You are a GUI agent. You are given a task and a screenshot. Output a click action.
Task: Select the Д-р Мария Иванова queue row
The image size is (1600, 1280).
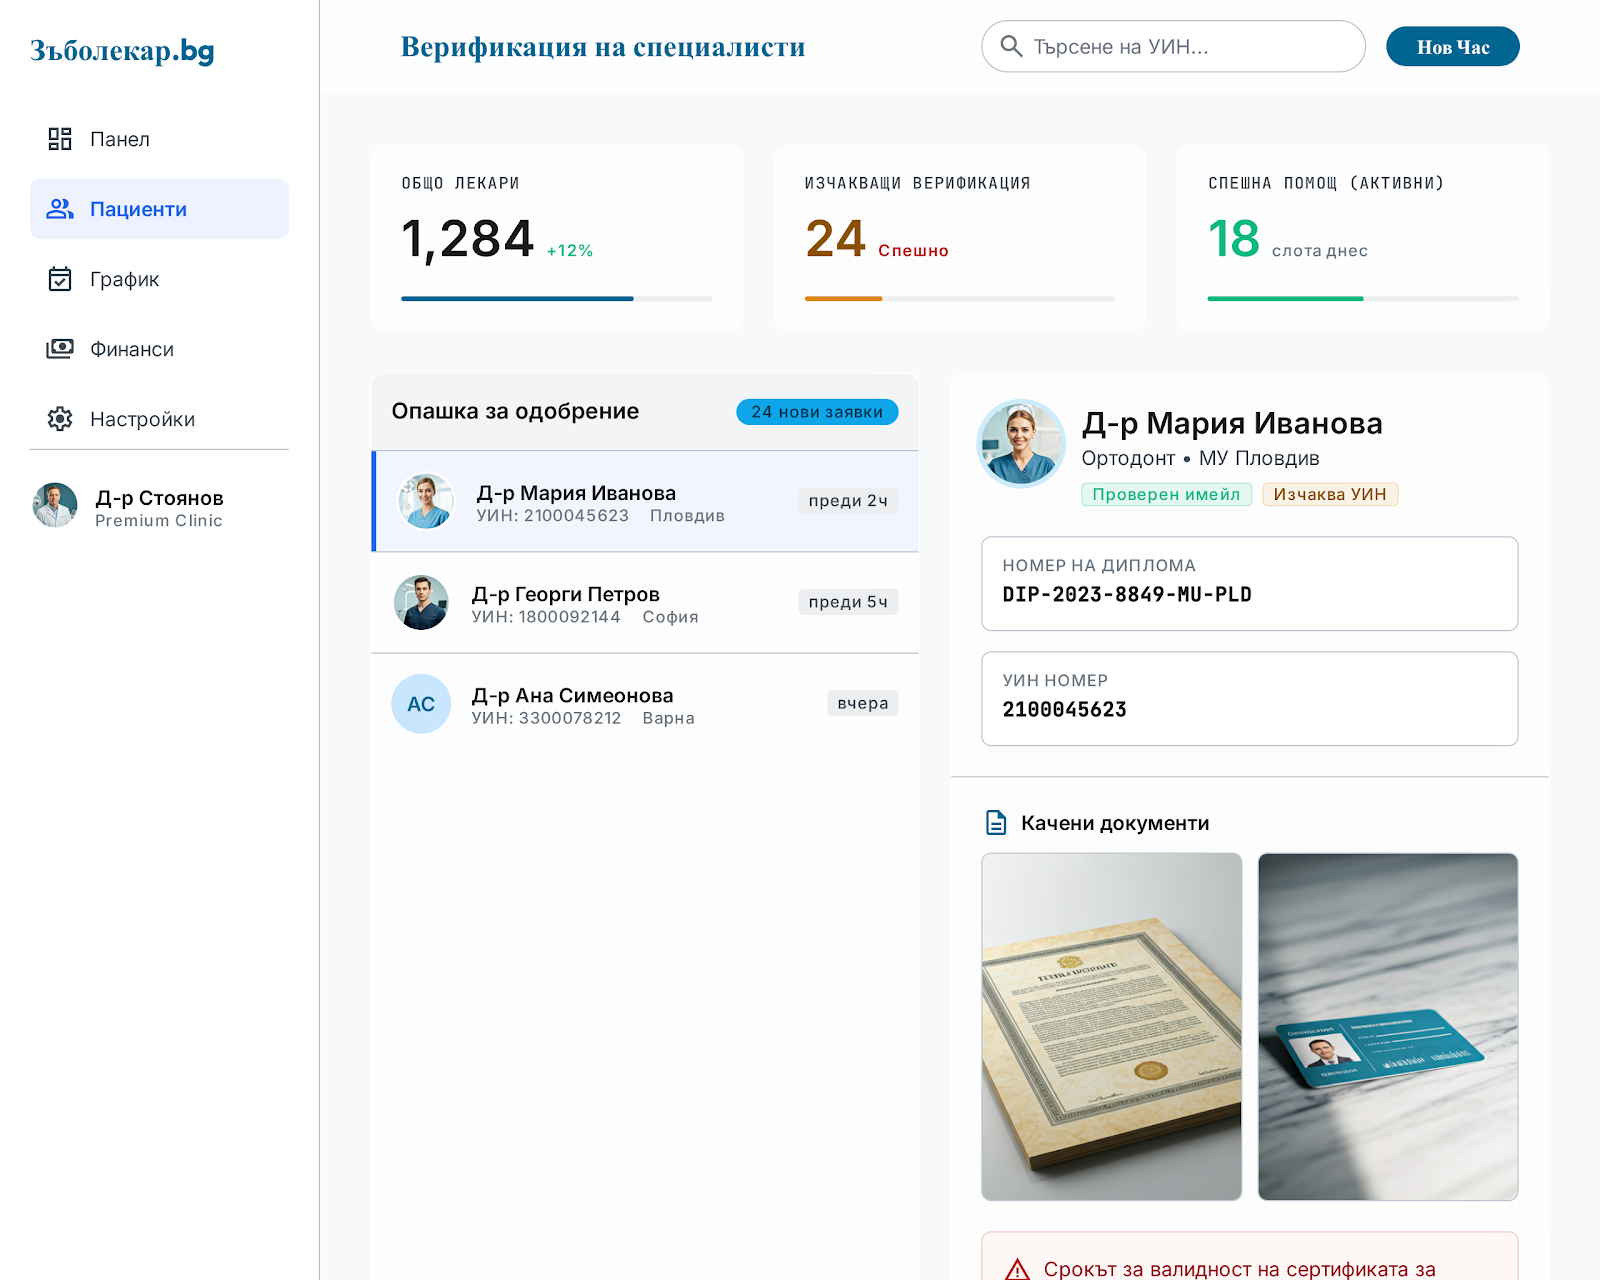click(x=645, y=501)
